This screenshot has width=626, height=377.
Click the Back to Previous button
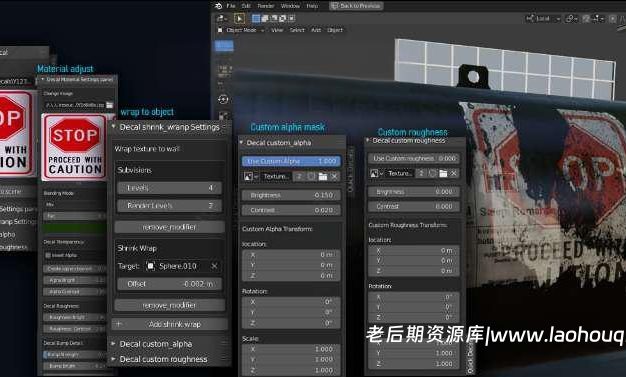pyautogui.click(x=356, y=6)
